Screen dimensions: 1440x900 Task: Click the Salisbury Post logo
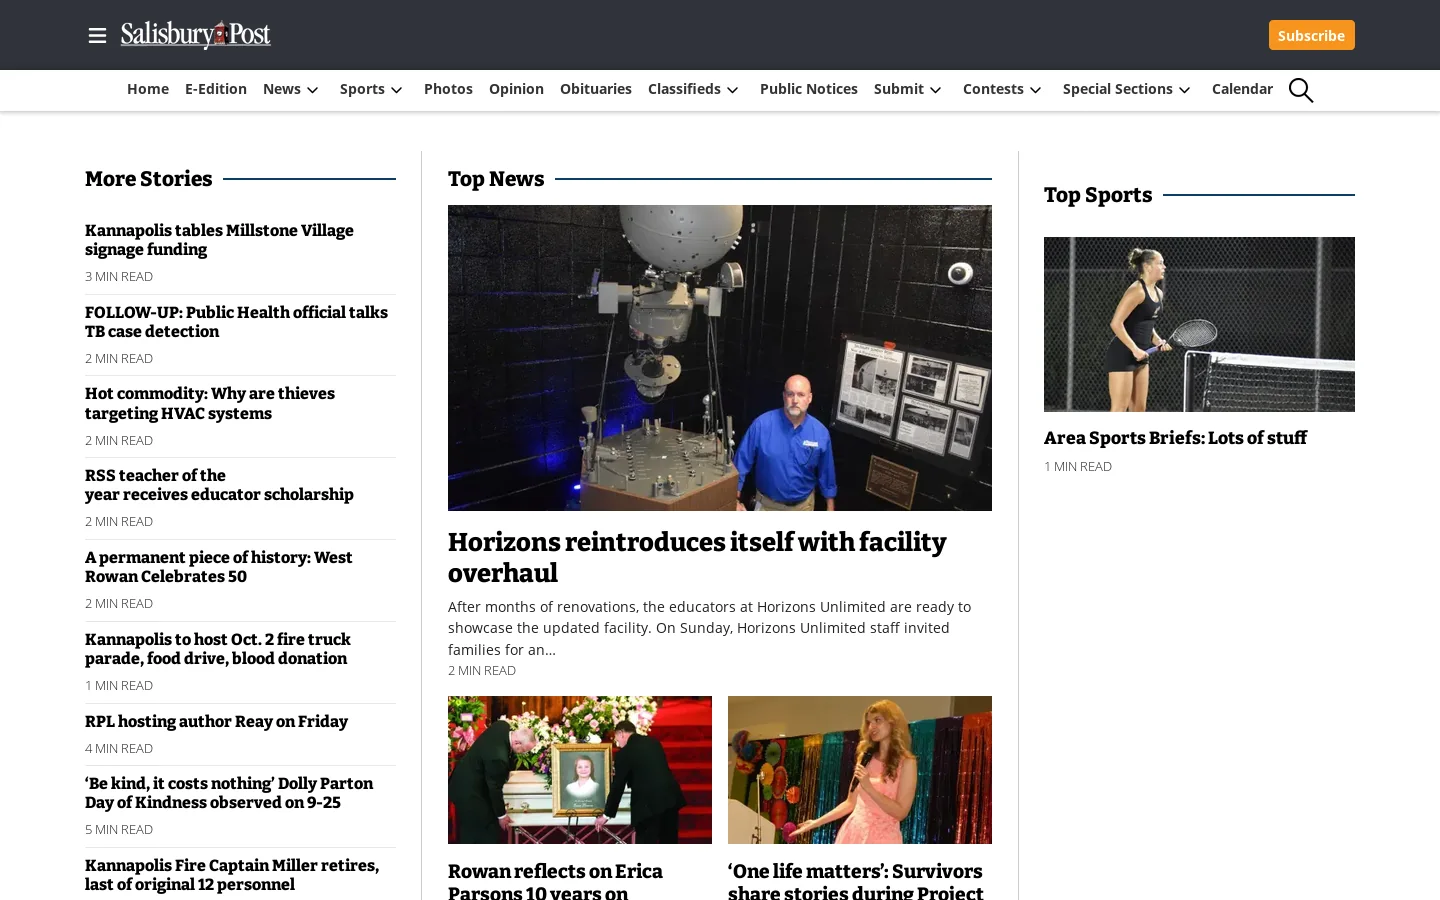pos(196,35)
